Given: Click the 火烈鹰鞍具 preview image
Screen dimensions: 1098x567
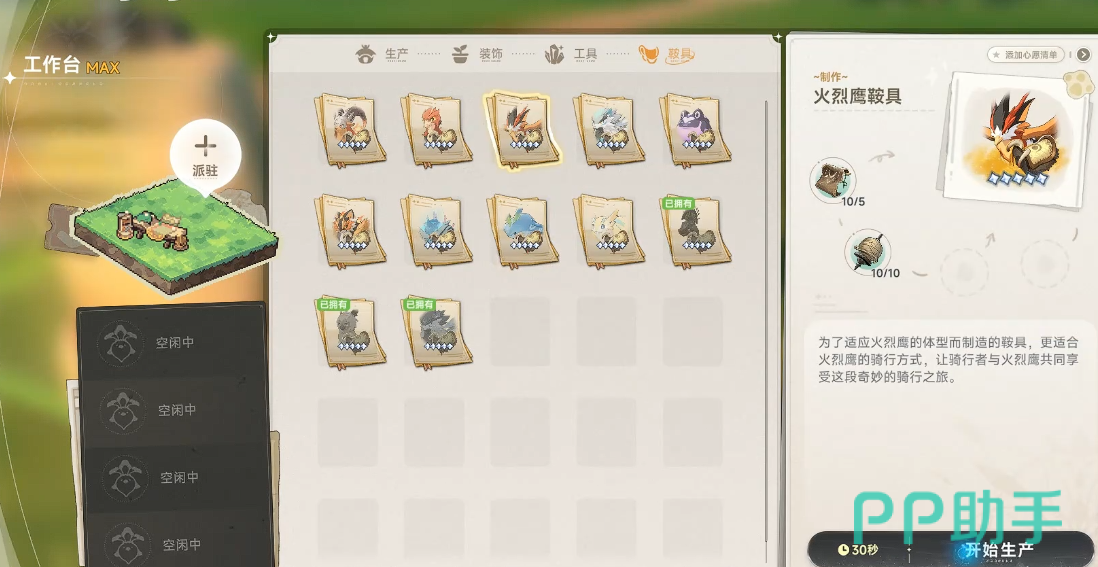Looking at the screenshot, I should (x=1015, y=138).
